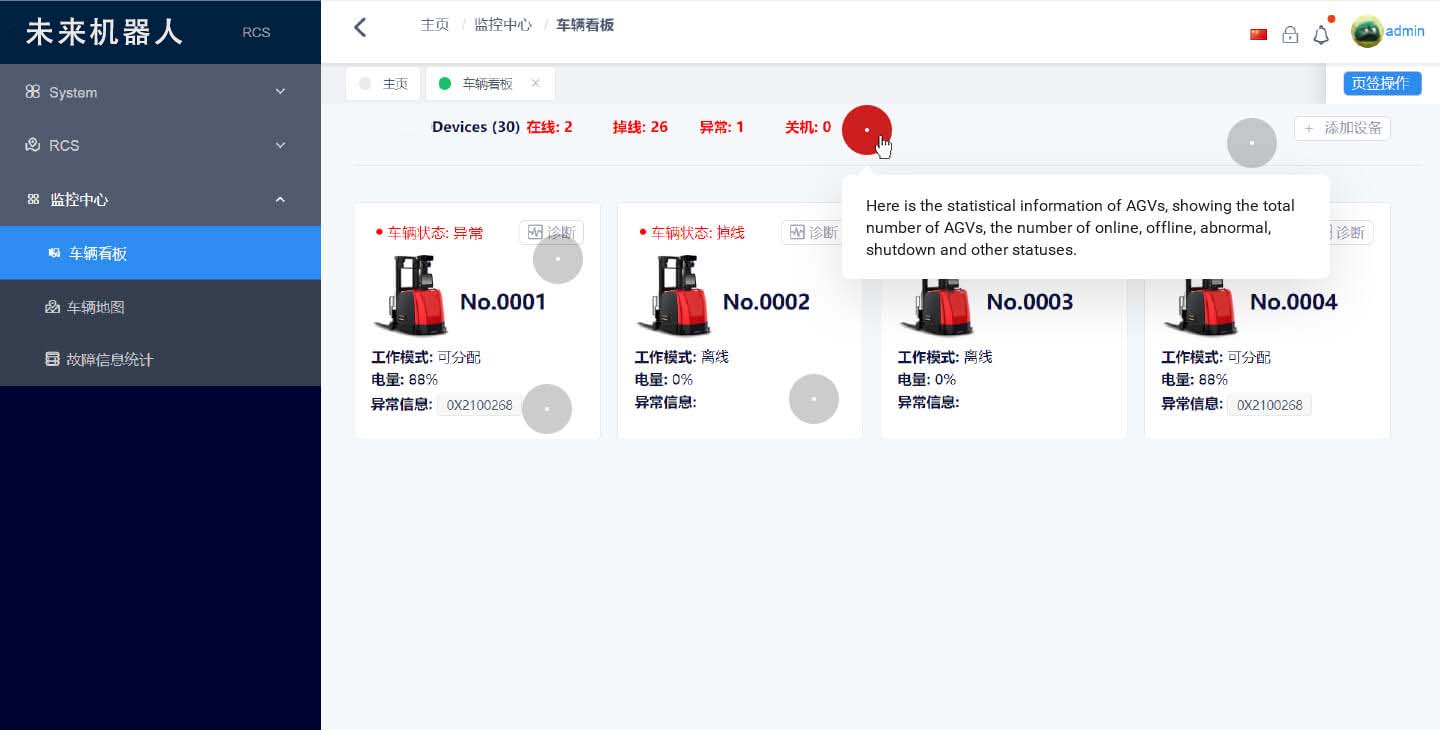1440x730 pixels.
Task: Click the 诊断 button for No.0002
Action: [x=813, y=232]
